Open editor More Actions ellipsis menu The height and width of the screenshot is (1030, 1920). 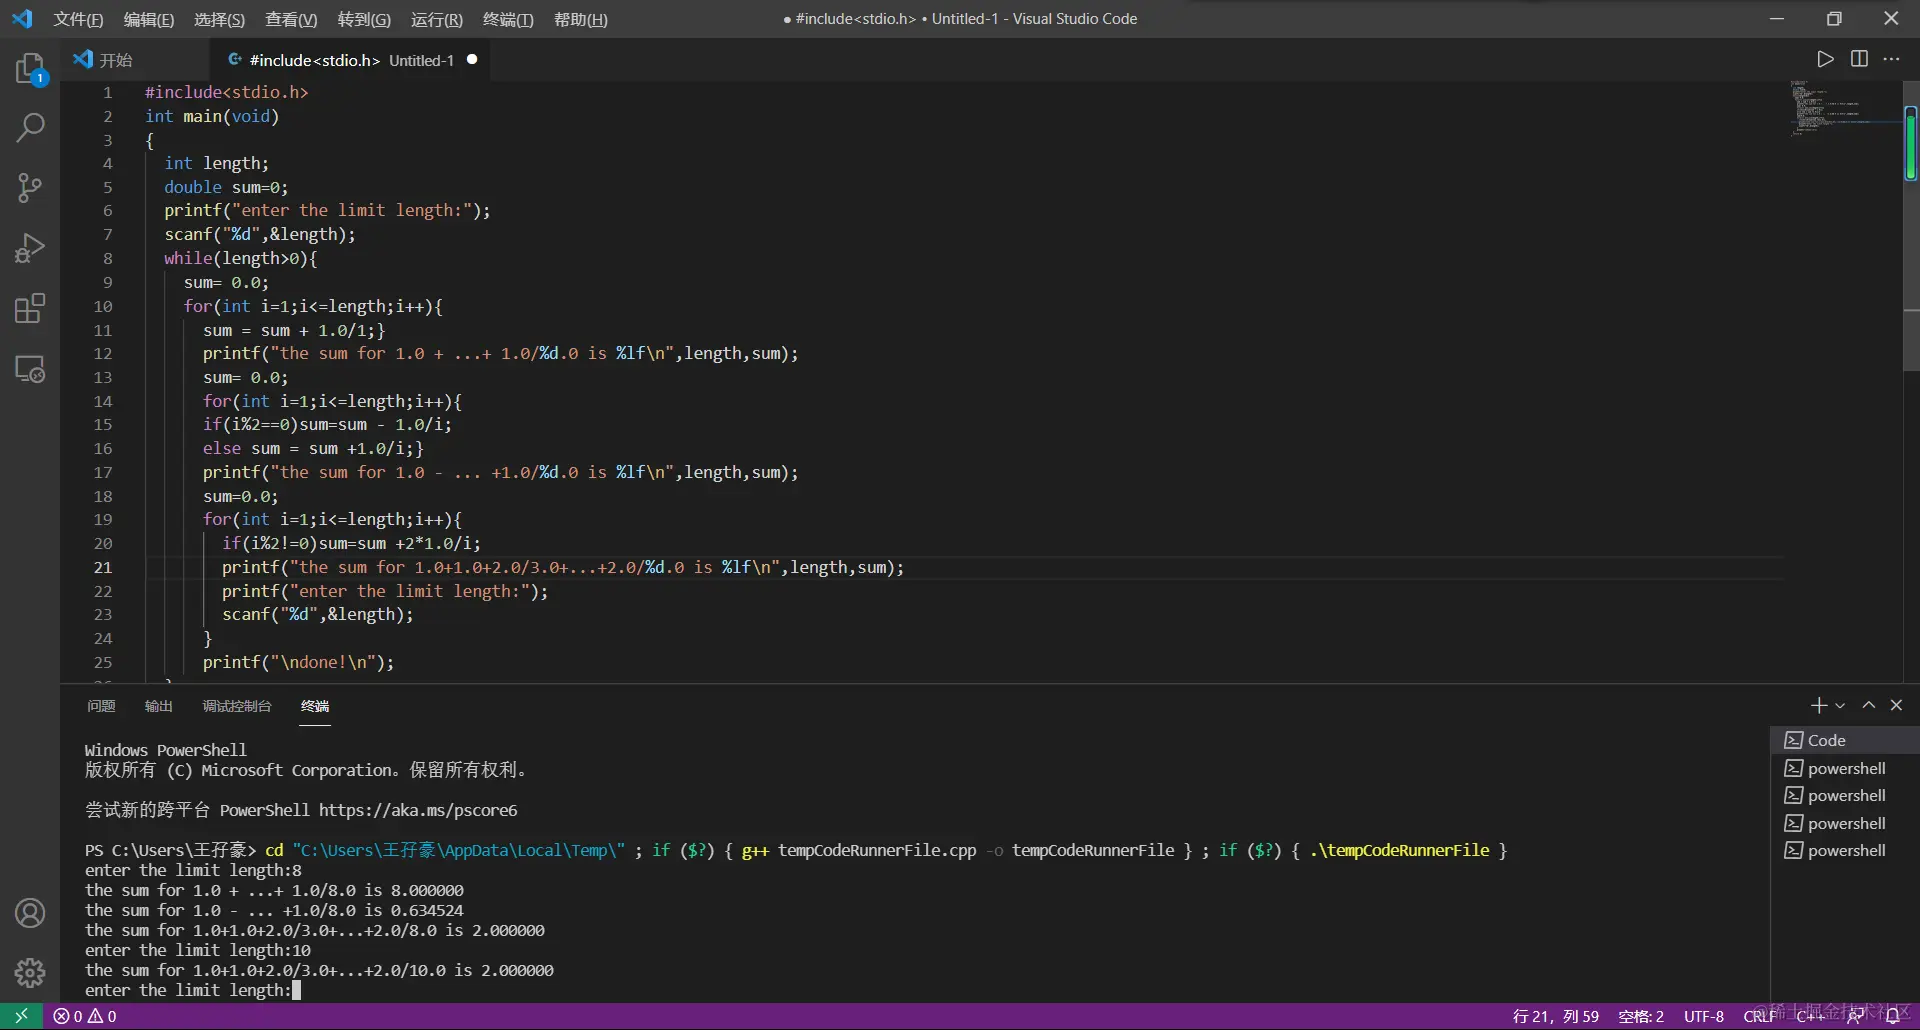tap(1891, 59)
